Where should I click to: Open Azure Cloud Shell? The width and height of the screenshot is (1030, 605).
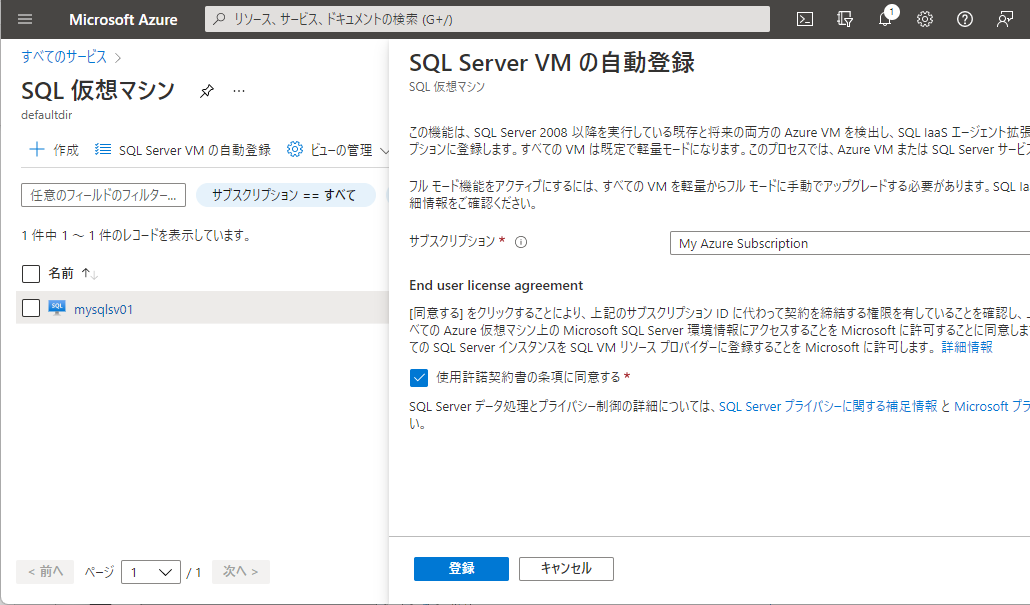click(805, 18)
